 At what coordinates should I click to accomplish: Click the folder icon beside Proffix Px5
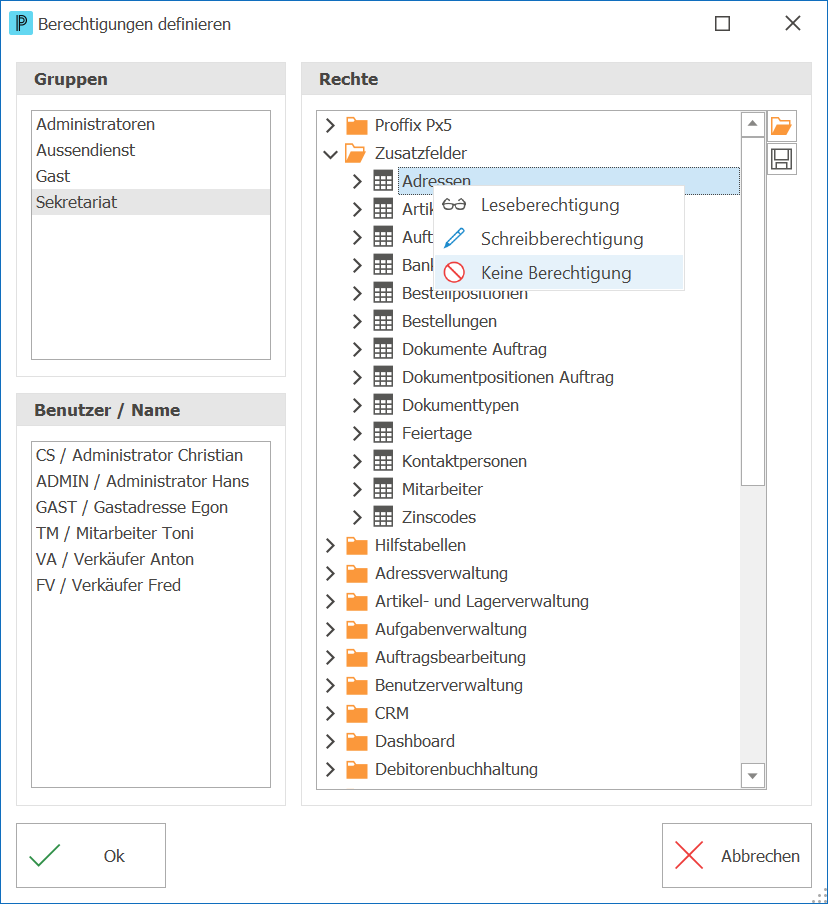point(356,126)
